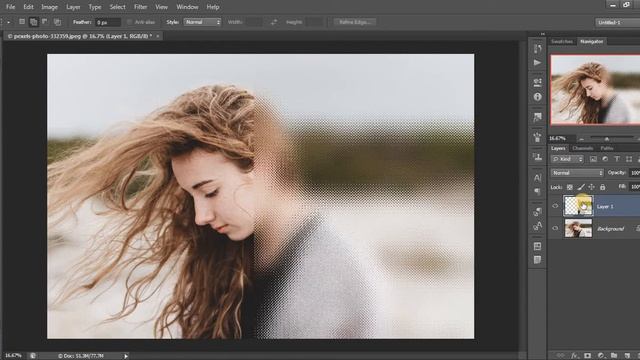Open the status bar info arrow
This screenshot has width=640, height=360.
126,356
